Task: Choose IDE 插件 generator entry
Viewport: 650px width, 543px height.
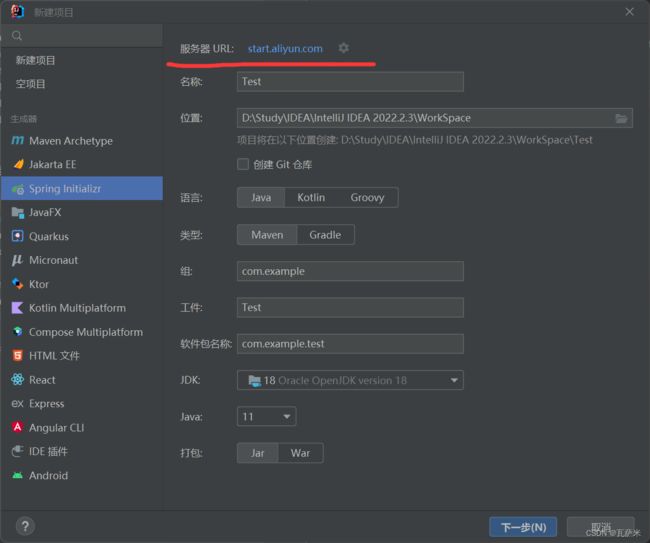Action: pos(82,451)
